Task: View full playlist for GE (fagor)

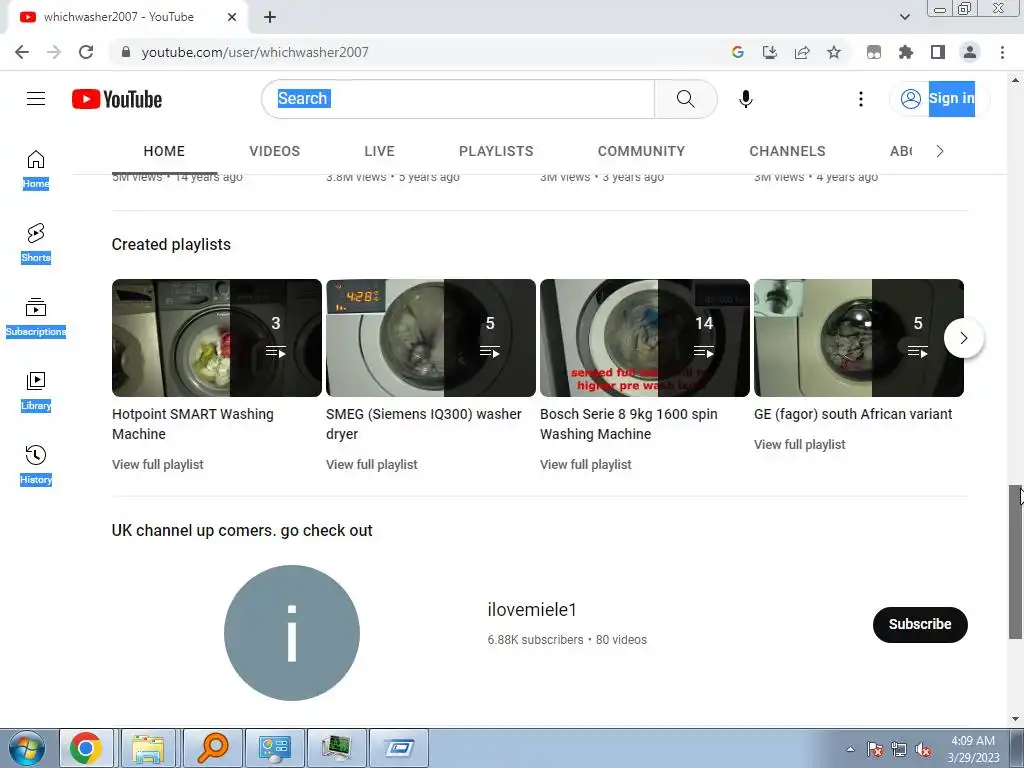Action: point(799,445)
